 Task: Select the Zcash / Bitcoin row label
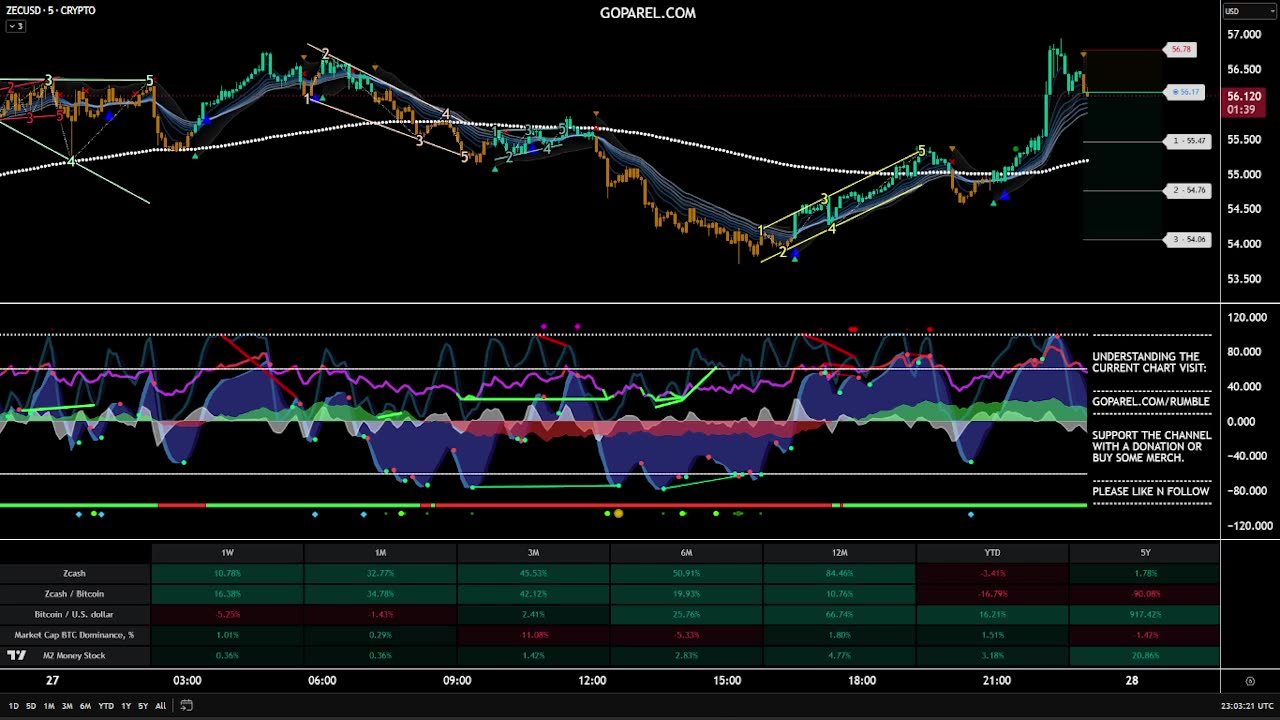tap(74, 594)
